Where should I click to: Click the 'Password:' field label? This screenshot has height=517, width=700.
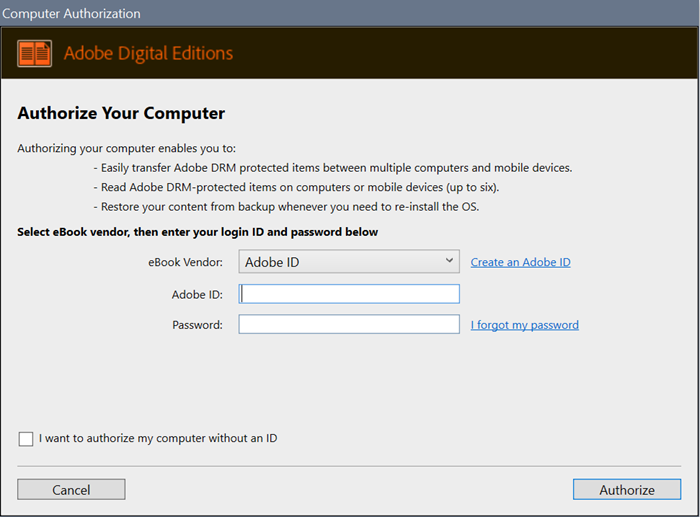tap(197, 325)
